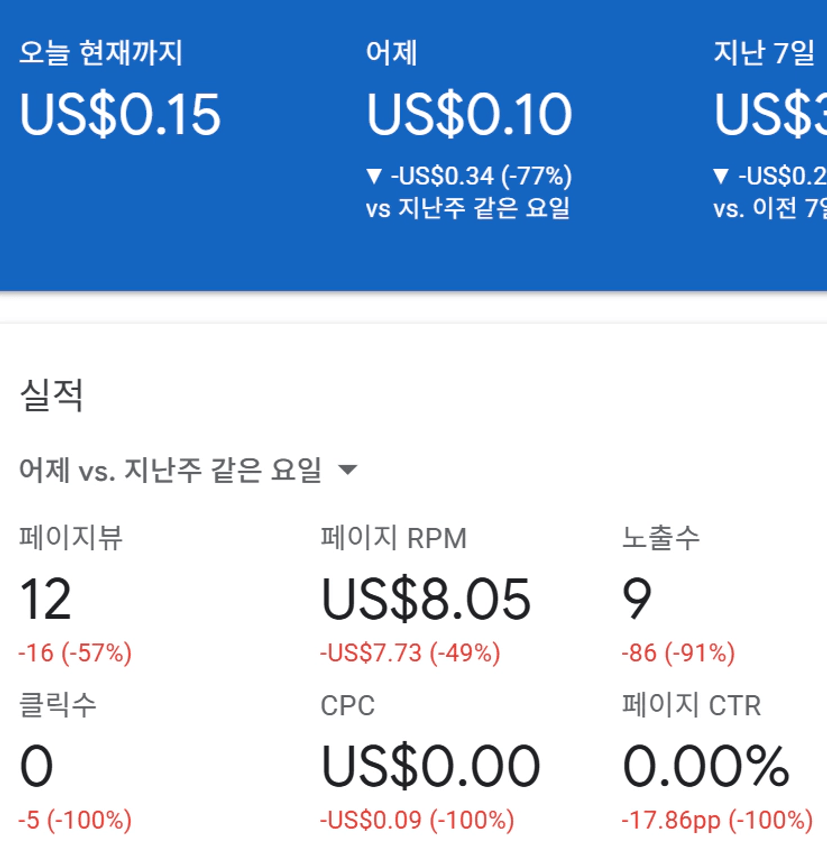Click the 실적 section heading
The image size is (827, 857).
51,396
